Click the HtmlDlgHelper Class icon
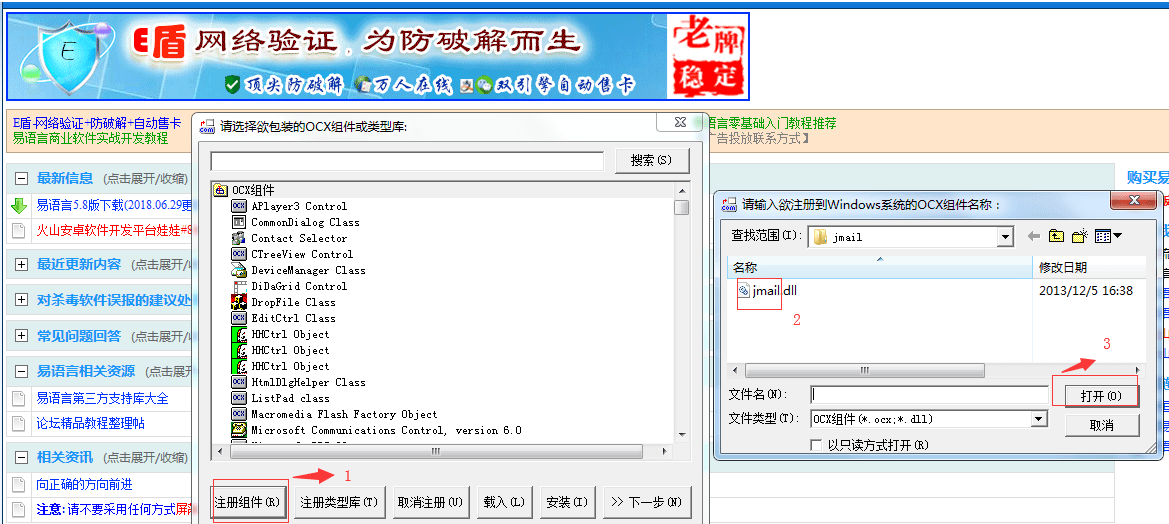Screen dimensions: 1169x524 point(239,382)
